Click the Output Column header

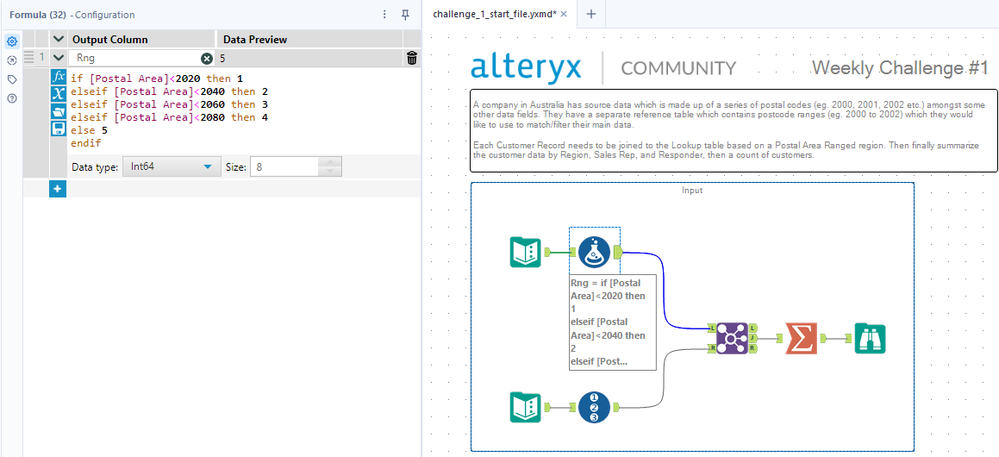click(x=110, y=40)
